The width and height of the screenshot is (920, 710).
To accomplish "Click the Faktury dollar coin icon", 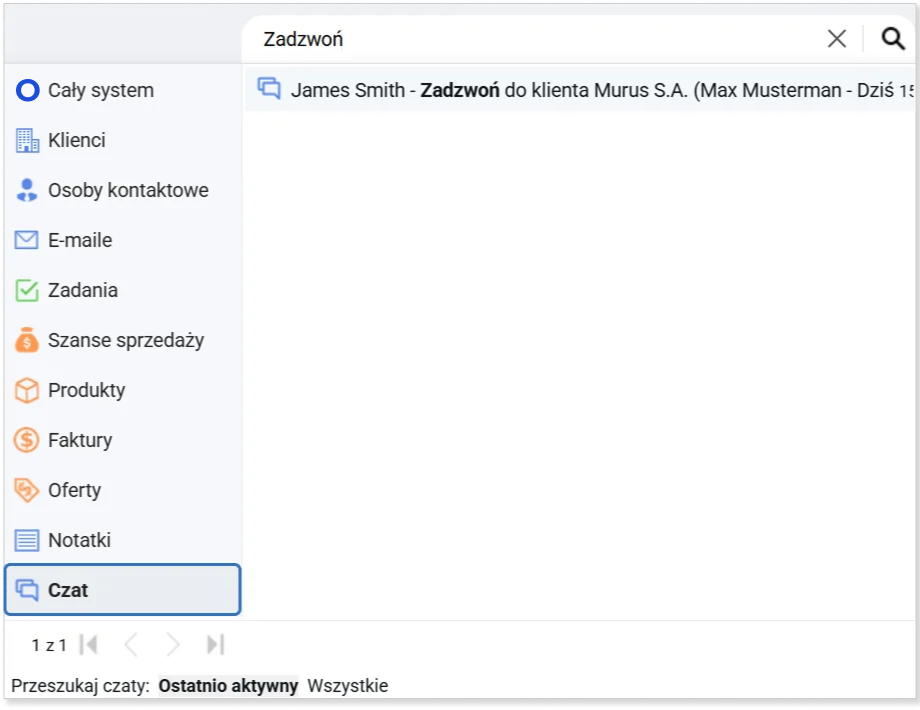I will (27, 441).
